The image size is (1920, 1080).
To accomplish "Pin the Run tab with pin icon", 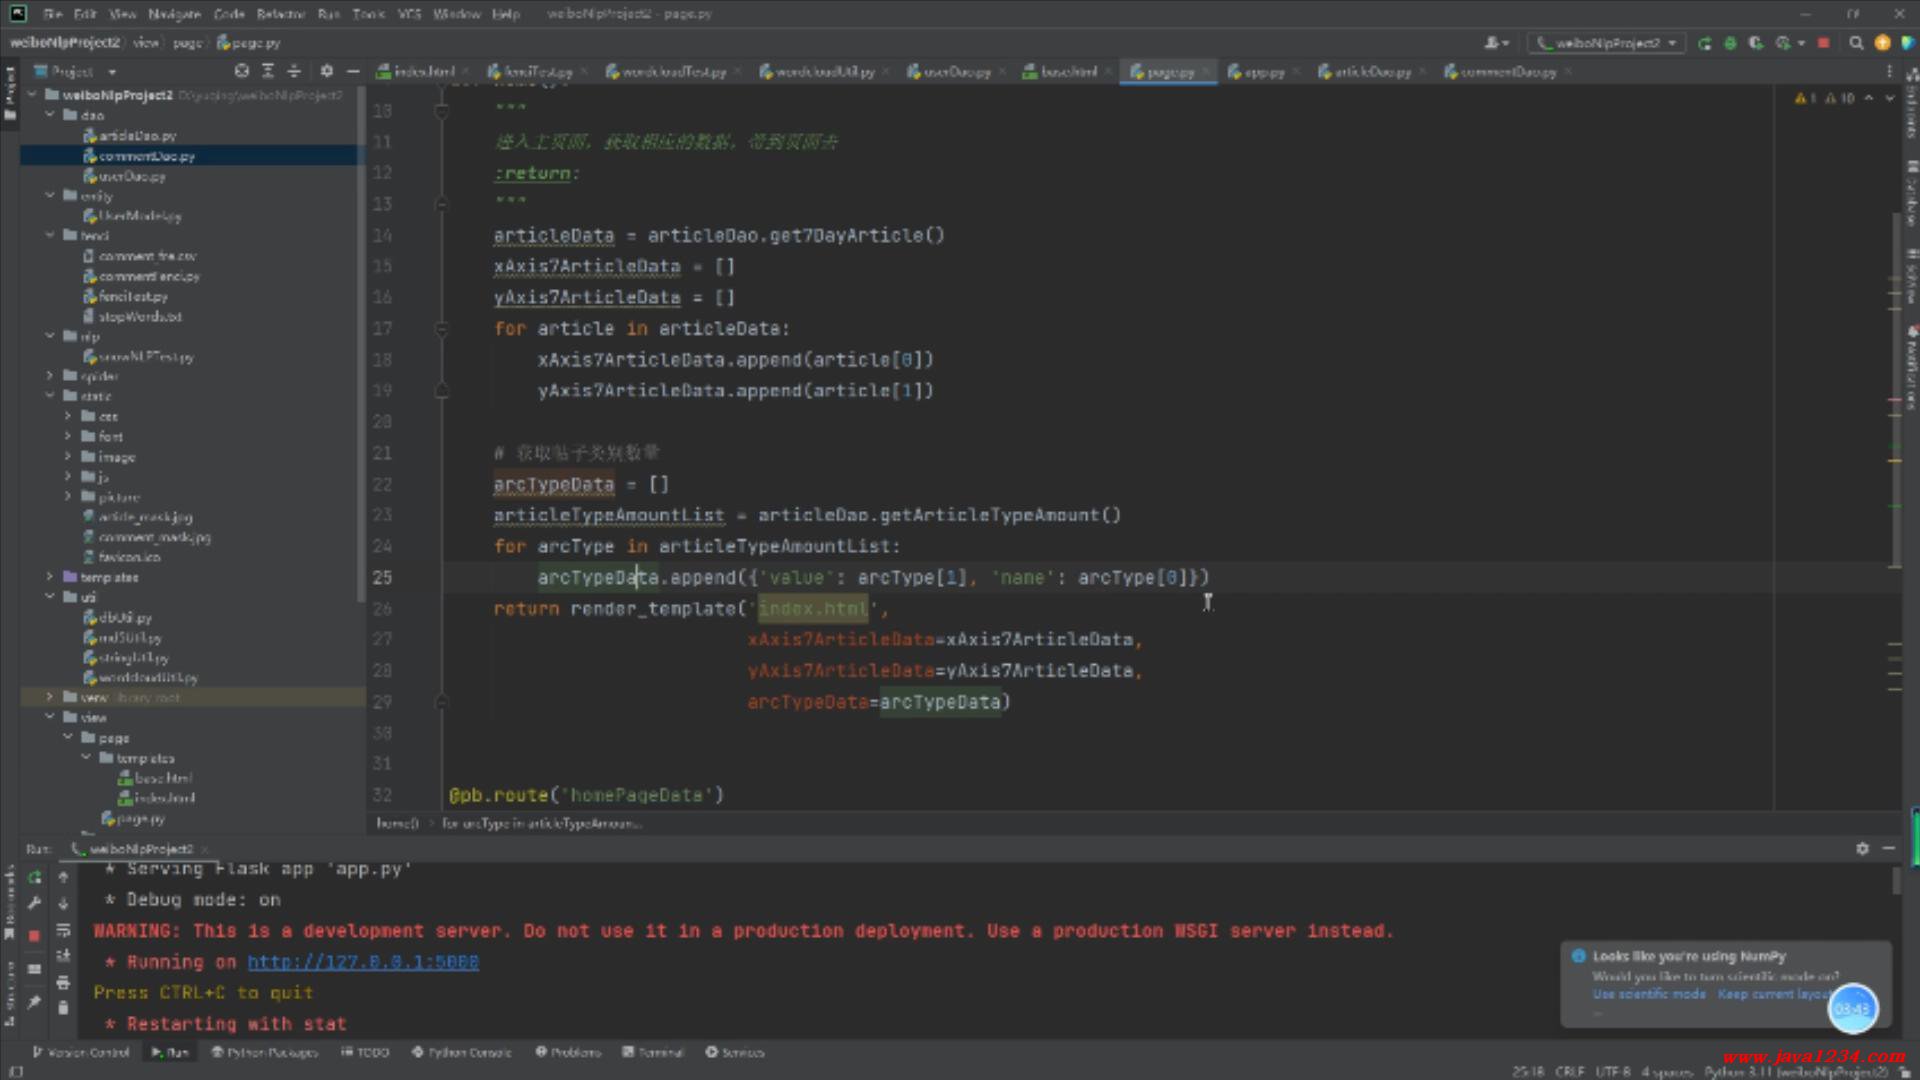I will 35,1001.
